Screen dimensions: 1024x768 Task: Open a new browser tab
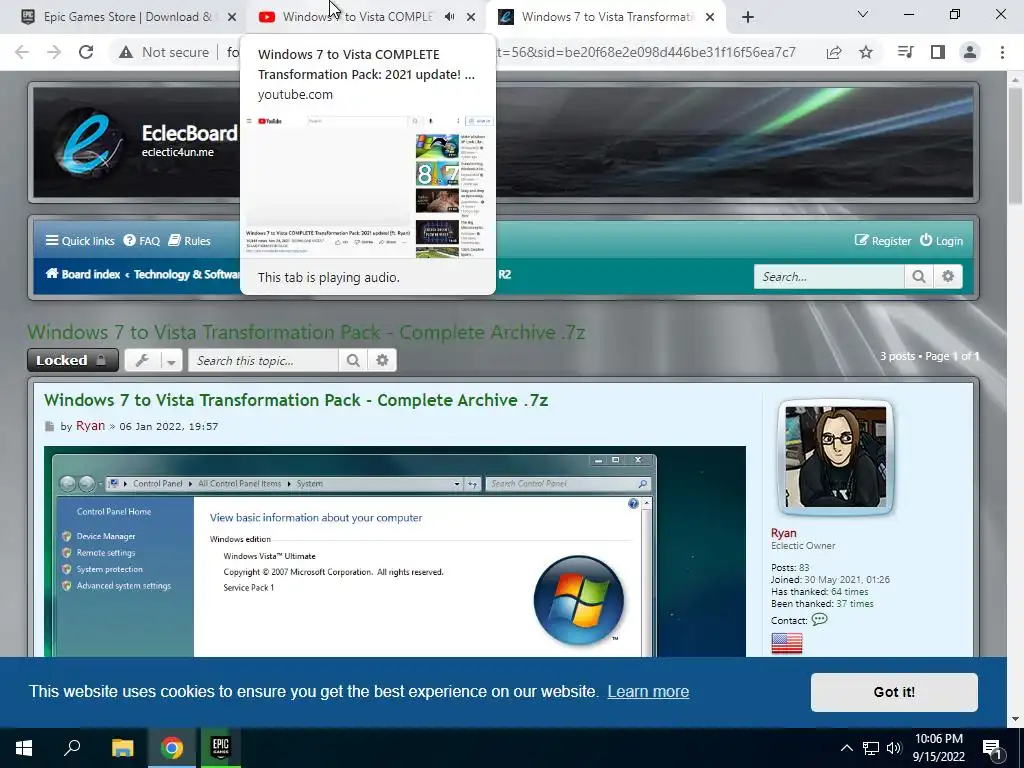pyautogui.click(x=748, y=18)
